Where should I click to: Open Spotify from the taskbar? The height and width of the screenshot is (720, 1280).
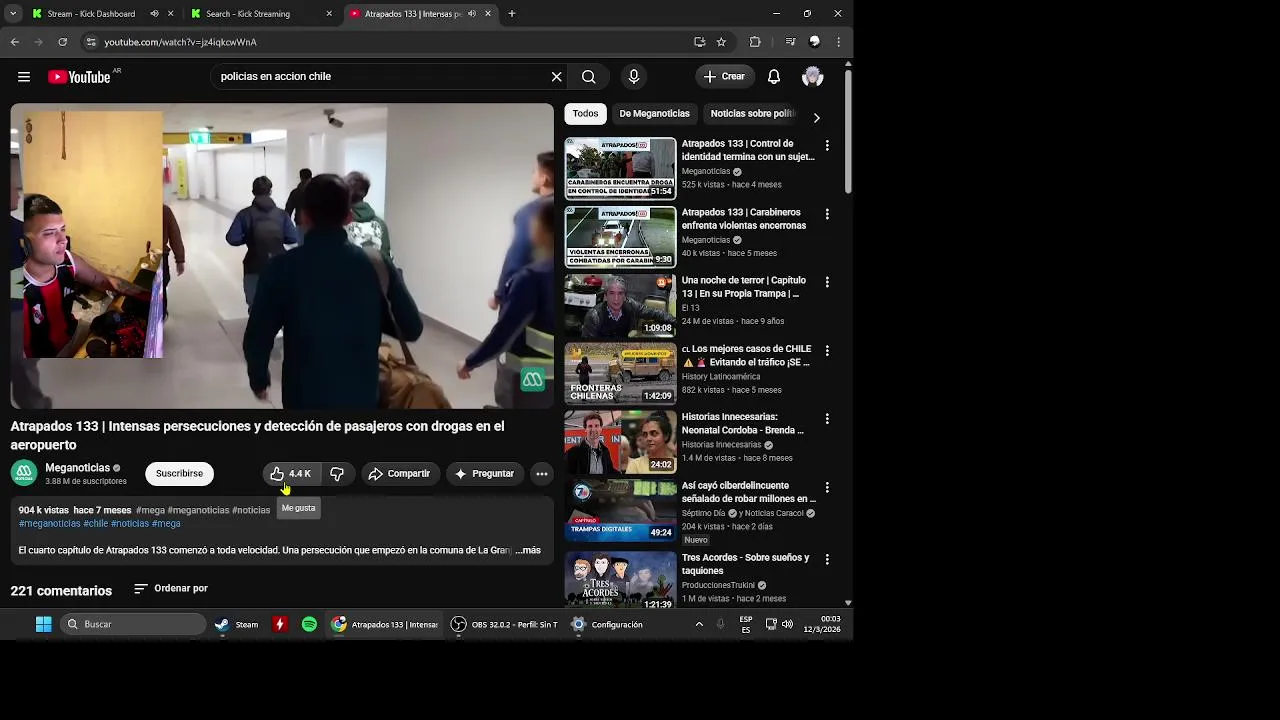coord(309,624)
